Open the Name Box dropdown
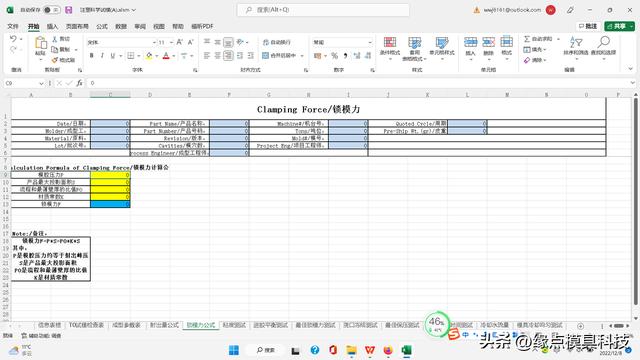640x360 pixels. tap(41, 83)
